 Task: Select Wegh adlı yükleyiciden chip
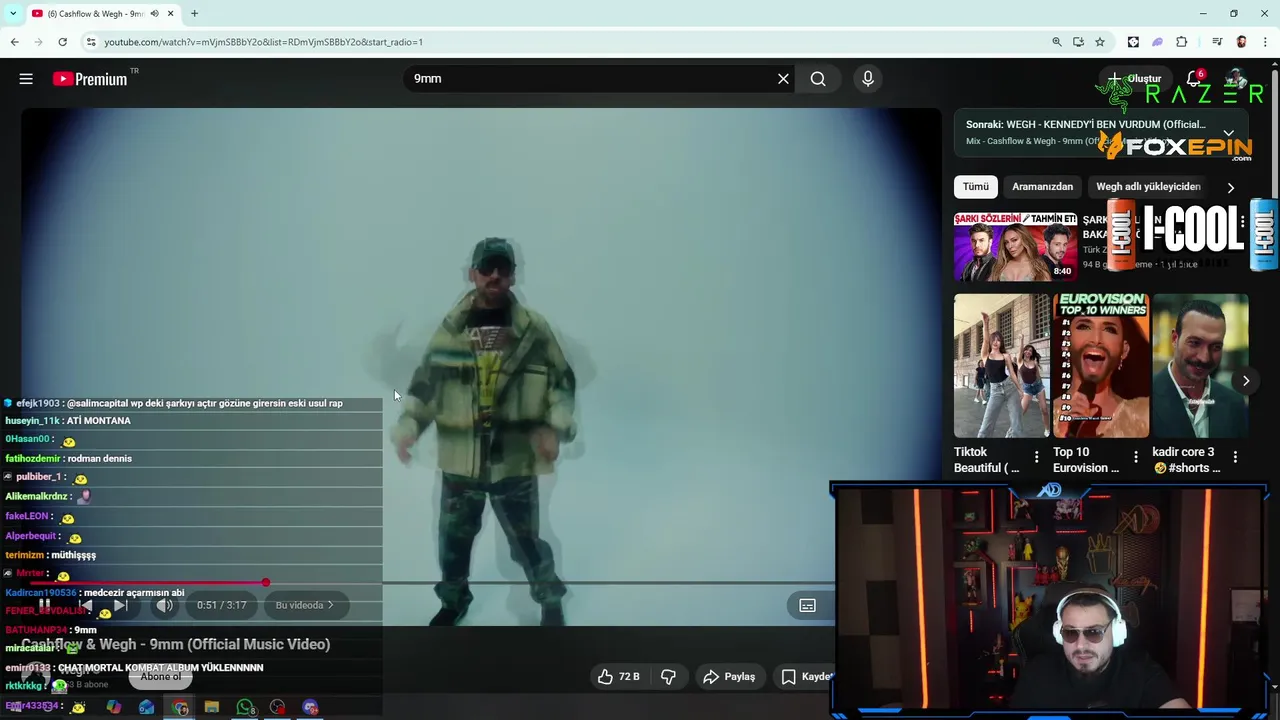click(x=1148, y=187)
